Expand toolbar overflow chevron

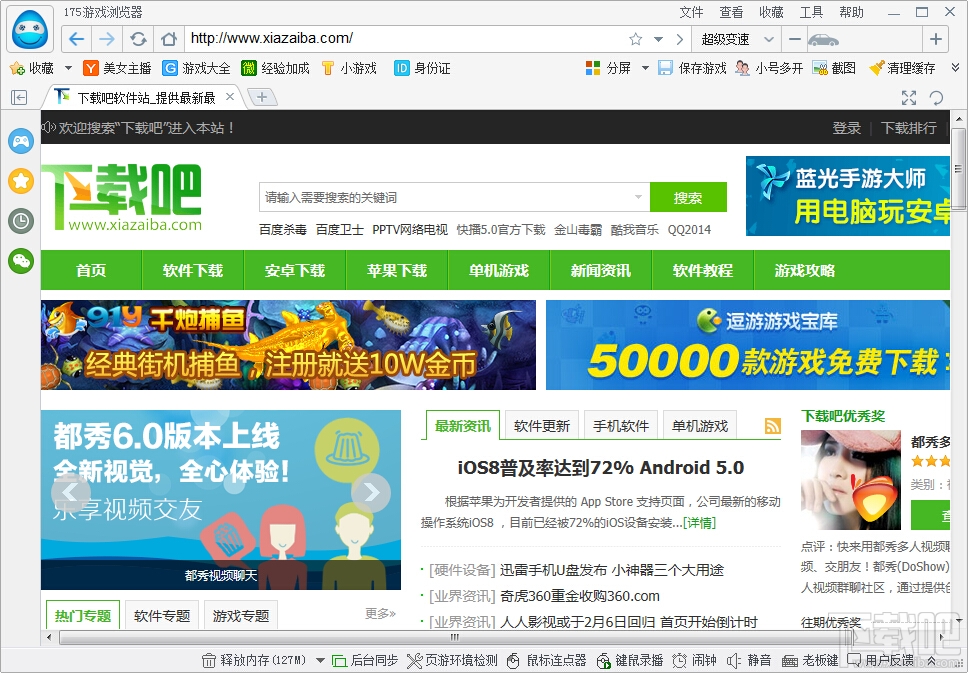coord(955,67)
